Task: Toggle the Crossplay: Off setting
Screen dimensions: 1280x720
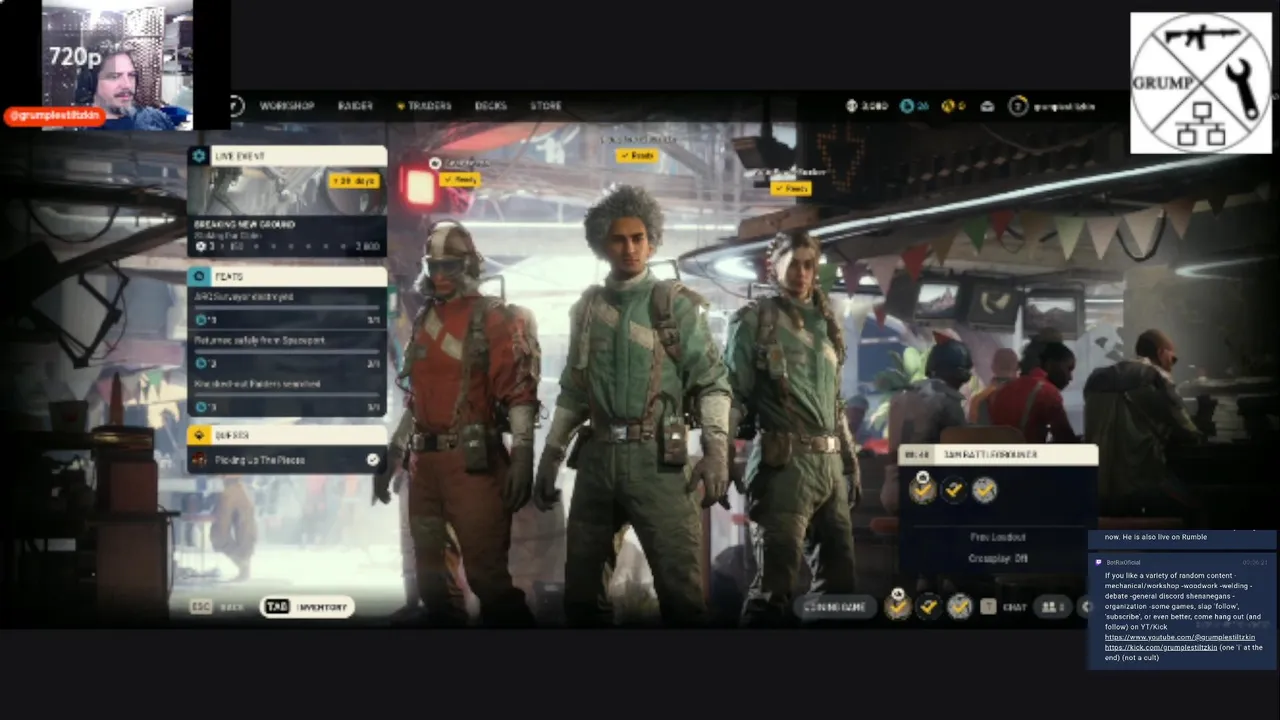Action: click(x=997, y=559)
